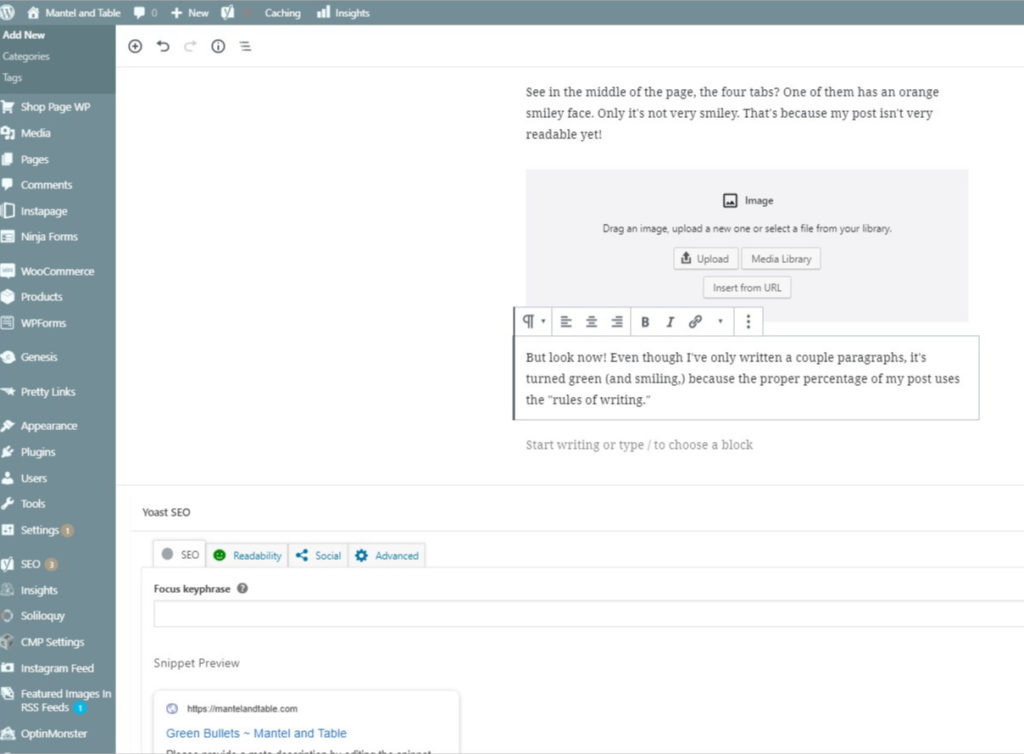Image resolution: width=1024 pixels, height=754 pixels.
Task: Open Categories in sidebar
Action: 26,56
